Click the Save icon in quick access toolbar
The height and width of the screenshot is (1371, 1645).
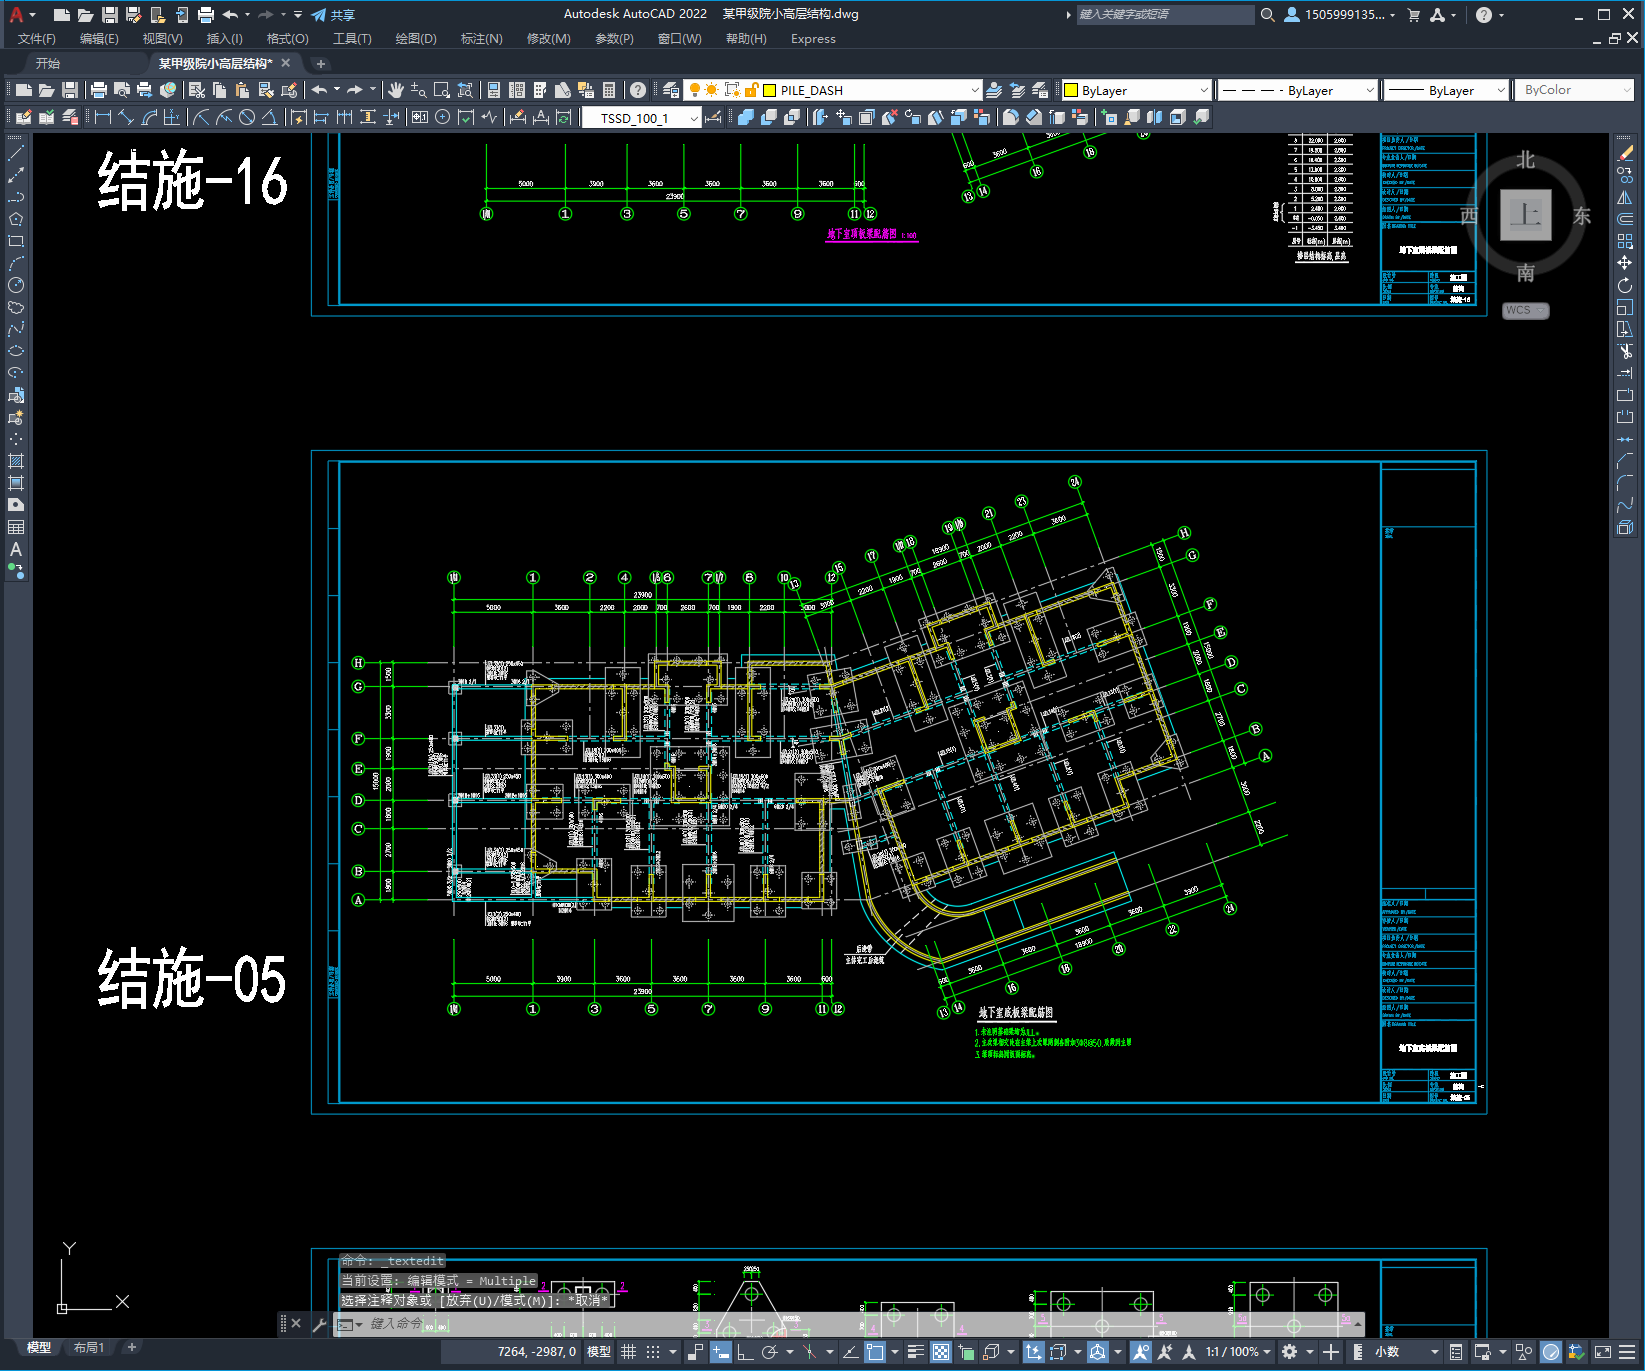pos(110,15)
